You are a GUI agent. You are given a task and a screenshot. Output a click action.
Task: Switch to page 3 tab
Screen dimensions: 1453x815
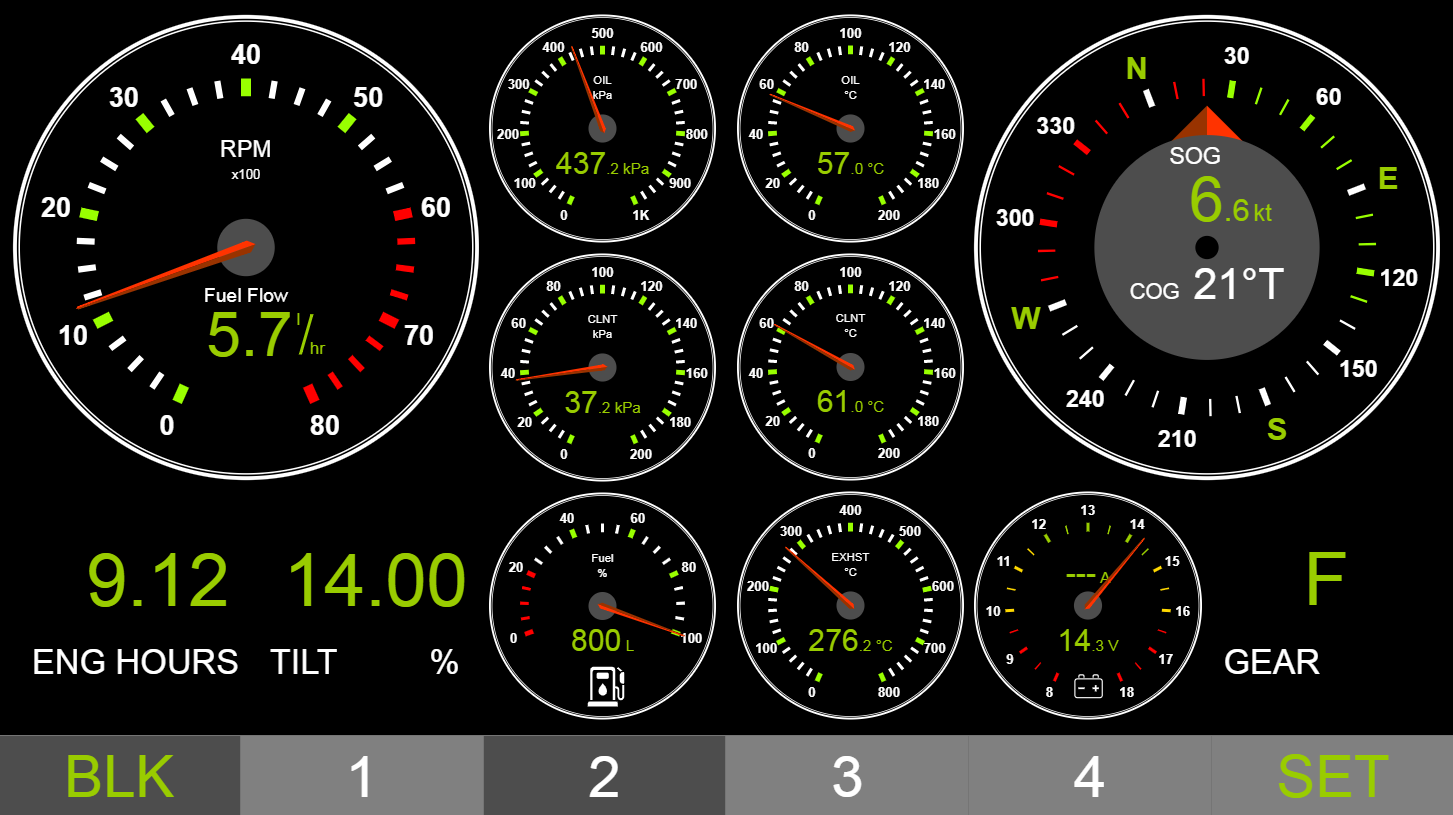pos(847,776)
